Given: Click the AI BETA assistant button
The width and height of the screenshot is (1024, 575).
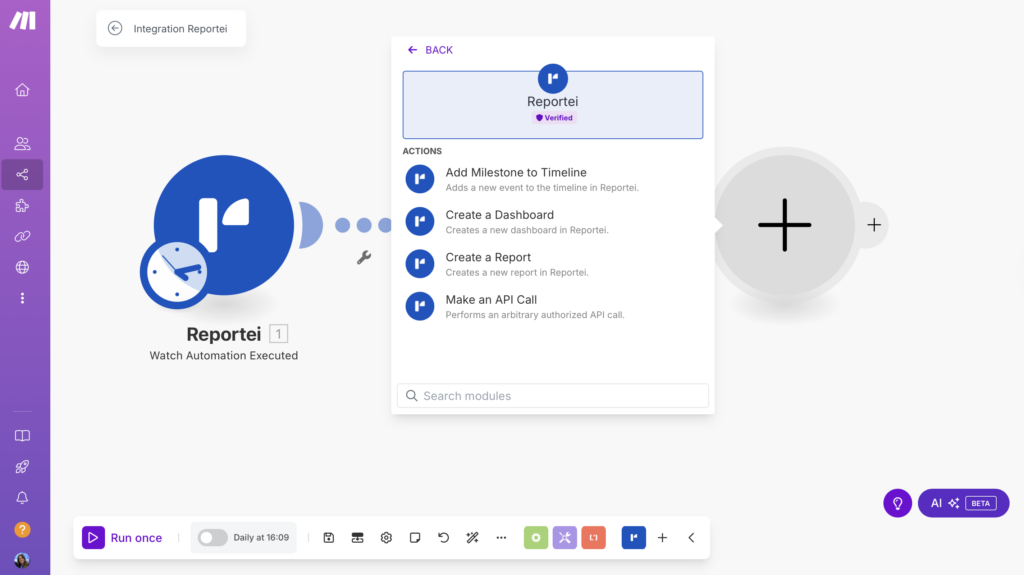Looking at the screenshot, I should click(x=963, y=503).
